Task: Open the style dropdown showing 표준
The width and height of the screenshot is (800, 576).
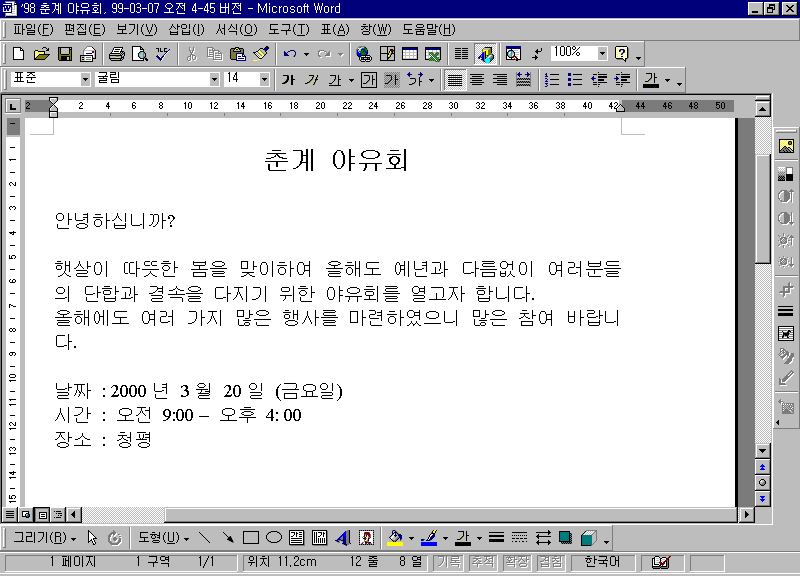Action: click(85, 79)
